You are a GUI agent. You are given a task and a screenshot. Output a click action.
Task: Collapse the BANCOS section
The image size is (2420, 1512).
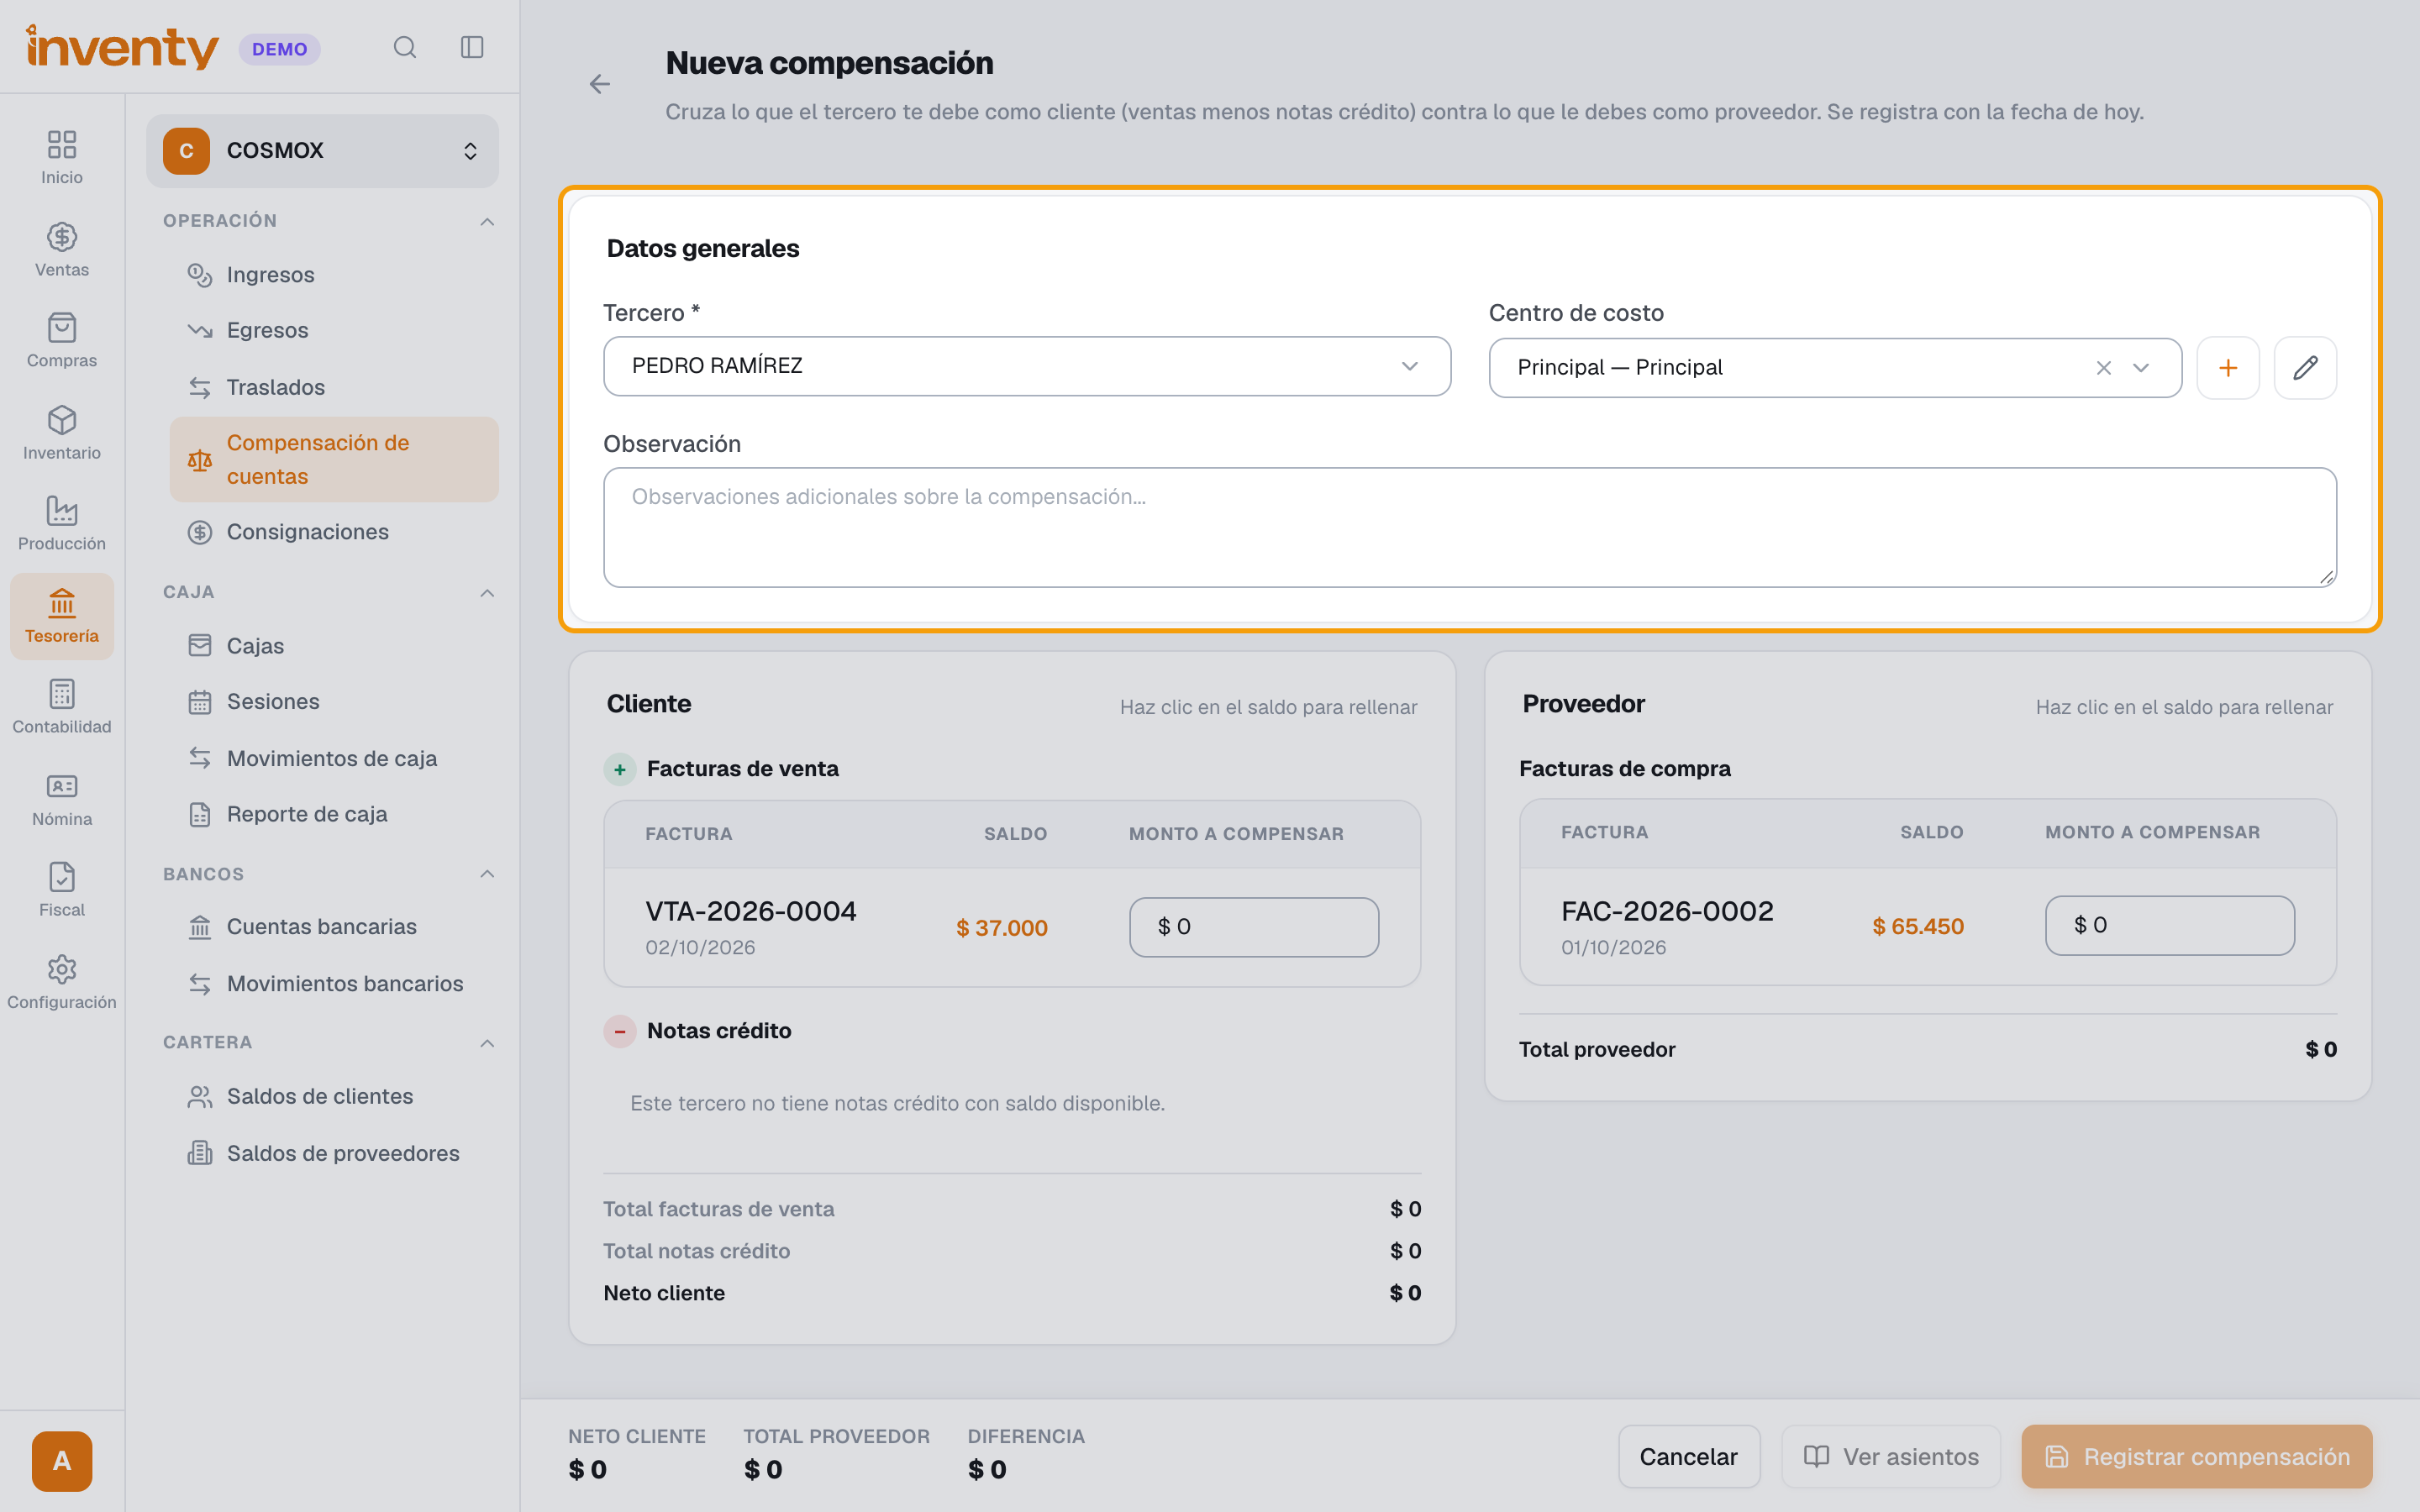coord(487,874)
